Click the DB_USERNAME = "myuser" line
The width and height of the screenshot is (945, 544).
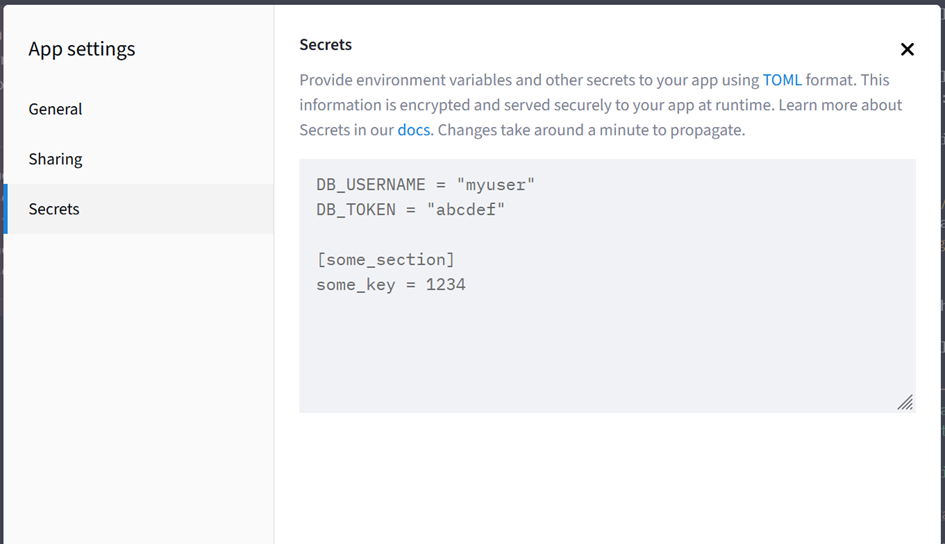[x=425, y=184]
